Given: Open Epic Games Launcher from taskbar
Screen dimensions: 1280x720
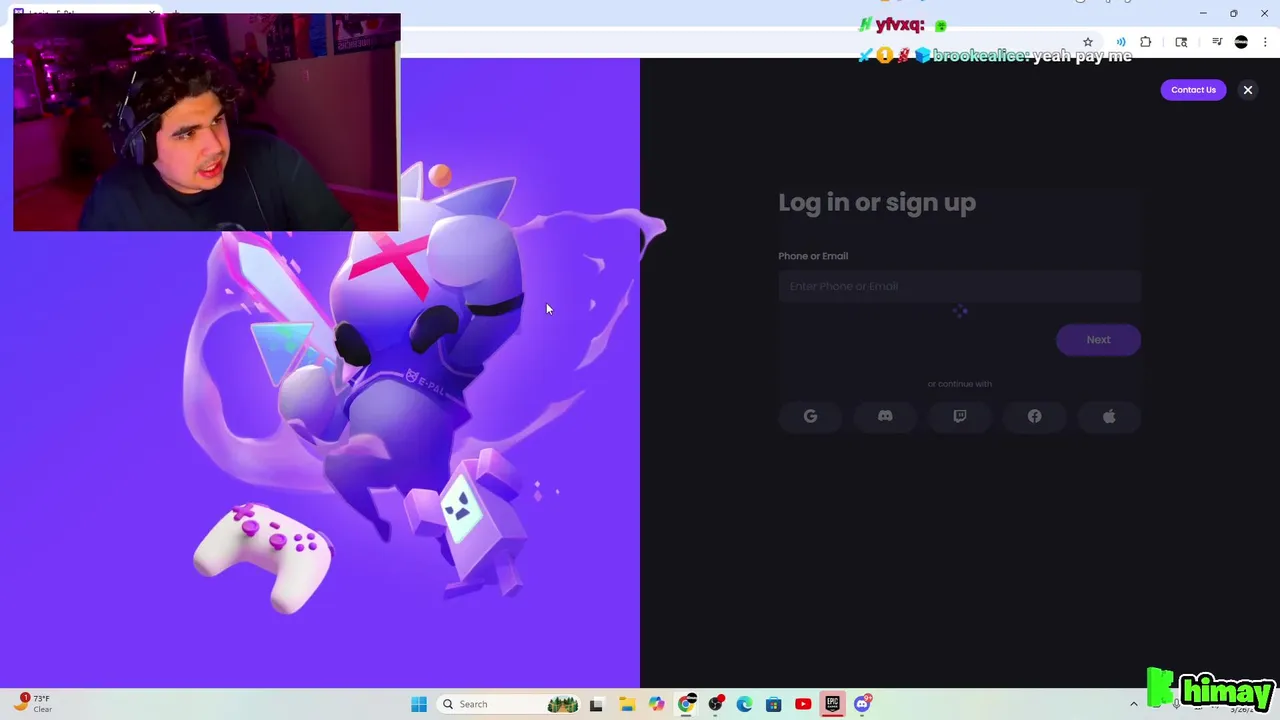Looking at the screenshot, I should [x=832, y=704].
